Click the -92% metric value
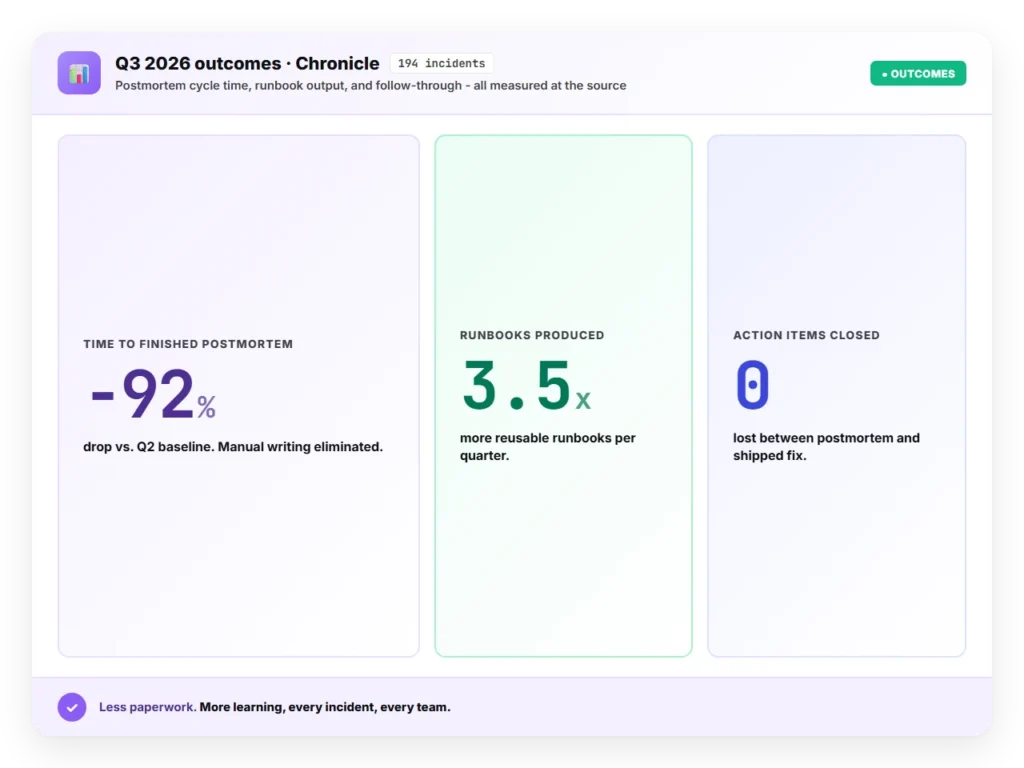The image size is (1024, 768). coord(153,394)
